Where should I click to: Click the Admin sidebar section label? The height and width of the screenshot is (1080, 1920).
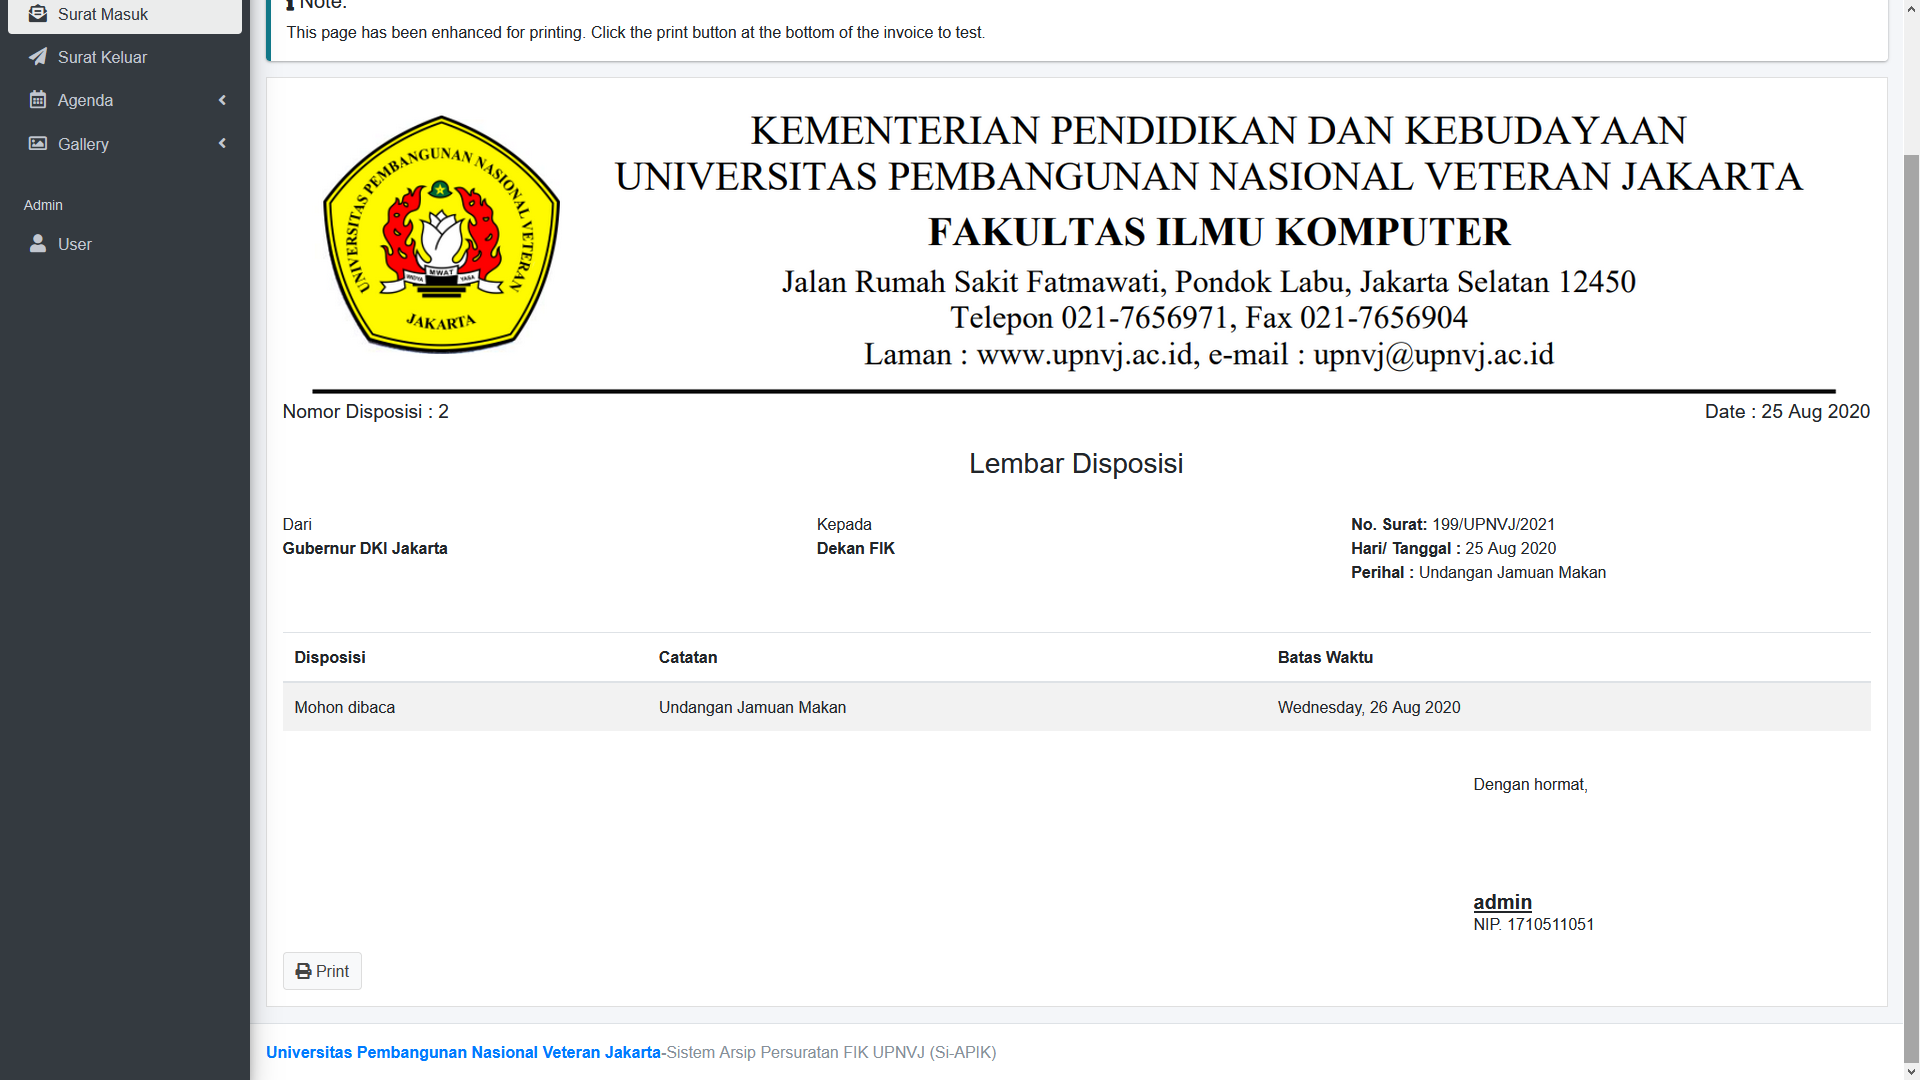coord(43,205)
